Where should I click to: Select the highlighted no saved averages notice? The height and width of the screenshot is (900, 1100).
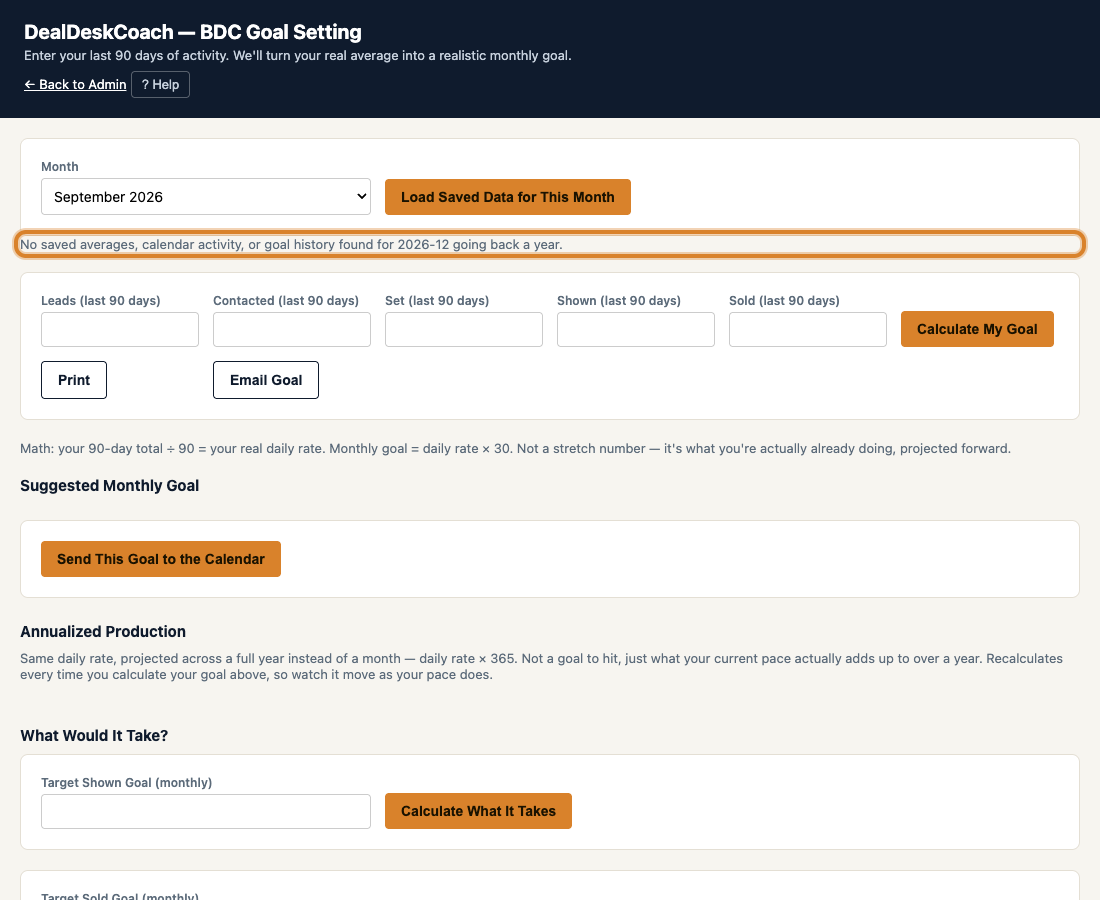(x=550, y=244)
